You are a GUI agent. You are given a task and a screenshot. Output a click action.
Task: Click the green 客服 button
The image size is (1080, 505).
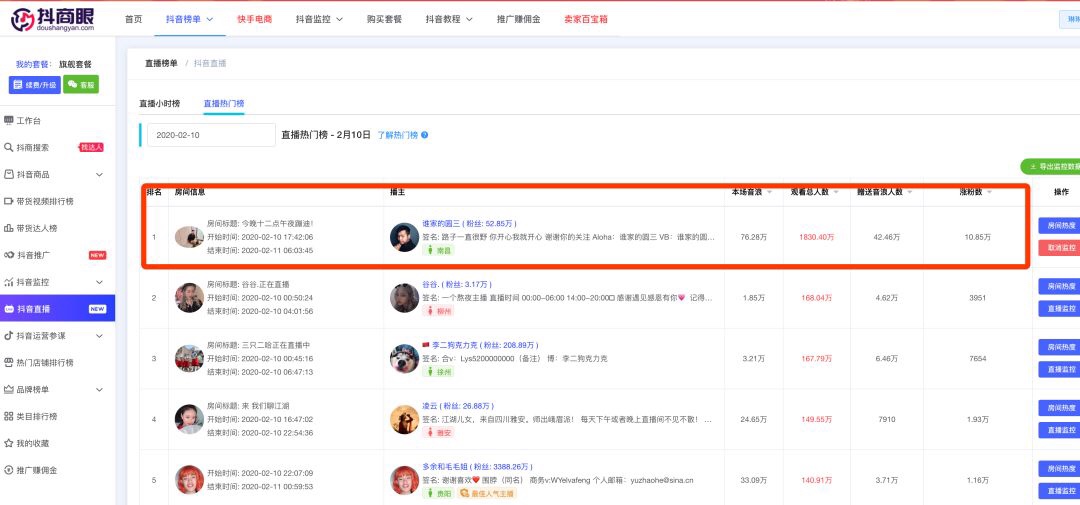click(x=81, y=84)
